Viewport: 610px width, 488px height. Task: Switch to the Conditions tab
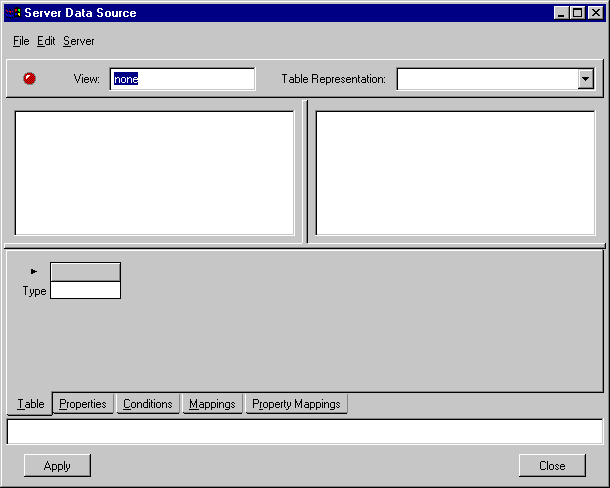coord(148,404)
